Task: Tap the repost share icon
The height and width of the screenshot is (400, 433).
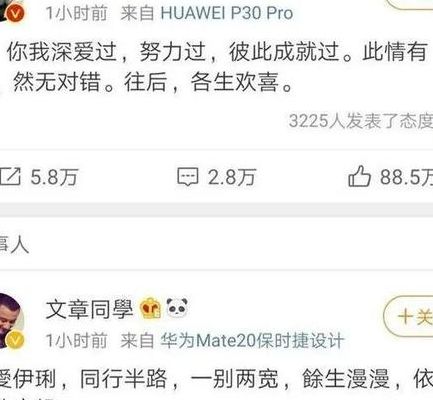Action: 11,176
